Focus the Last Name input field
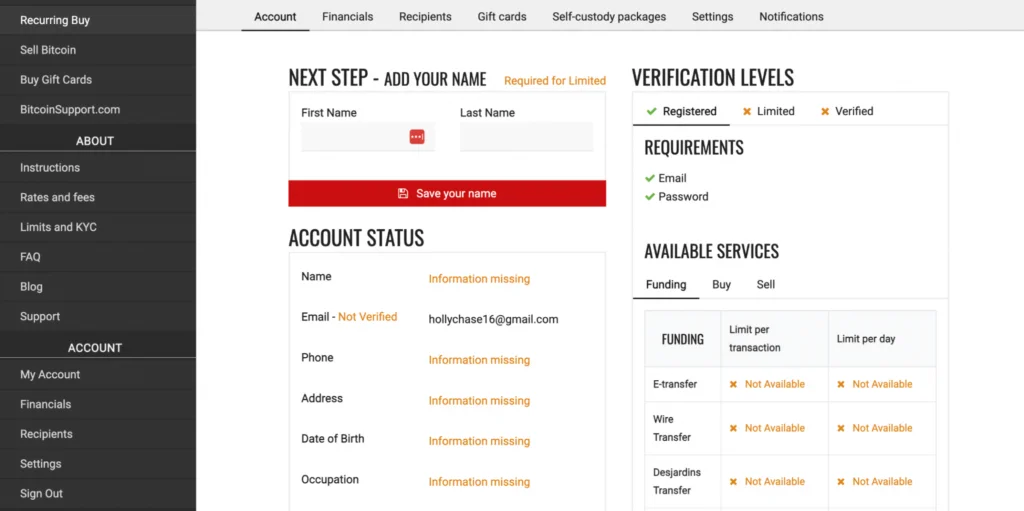The width and height of the screenshot is (1024, 511). point(526,137)
